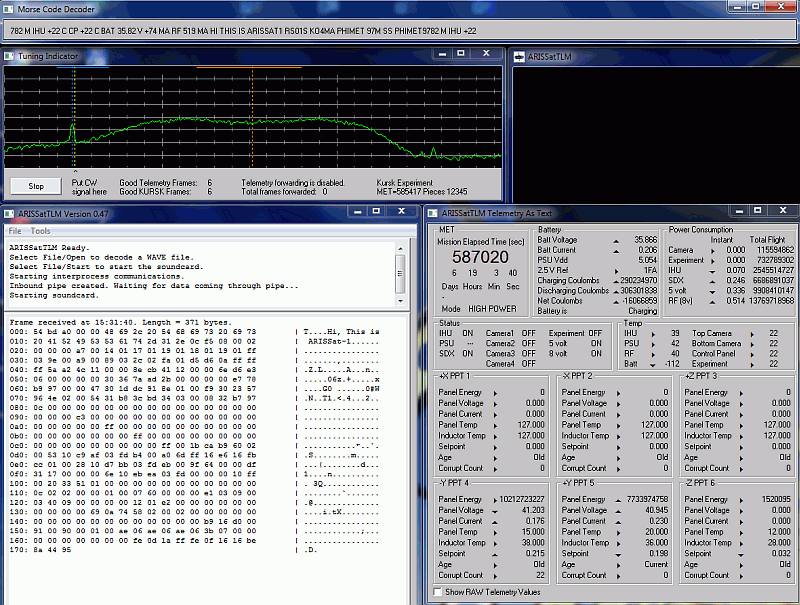The height and width of the screenshot is (605, 800).
Task: Enable Show RAW Telemetry Values checkbox
Action: [437, 592]
